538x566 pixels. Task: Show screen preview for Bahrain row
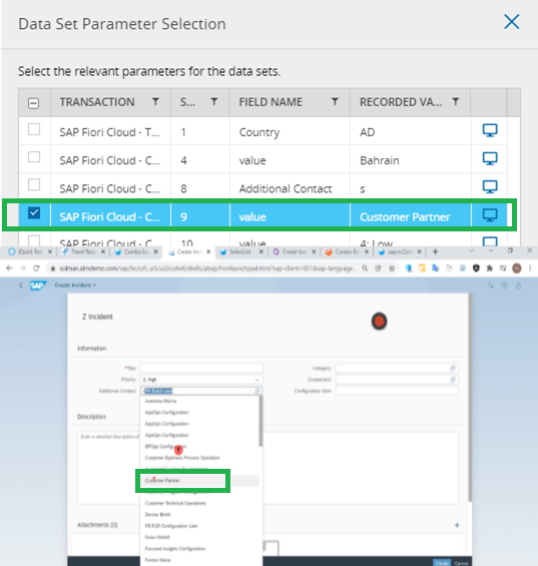[x=490, y=158]
